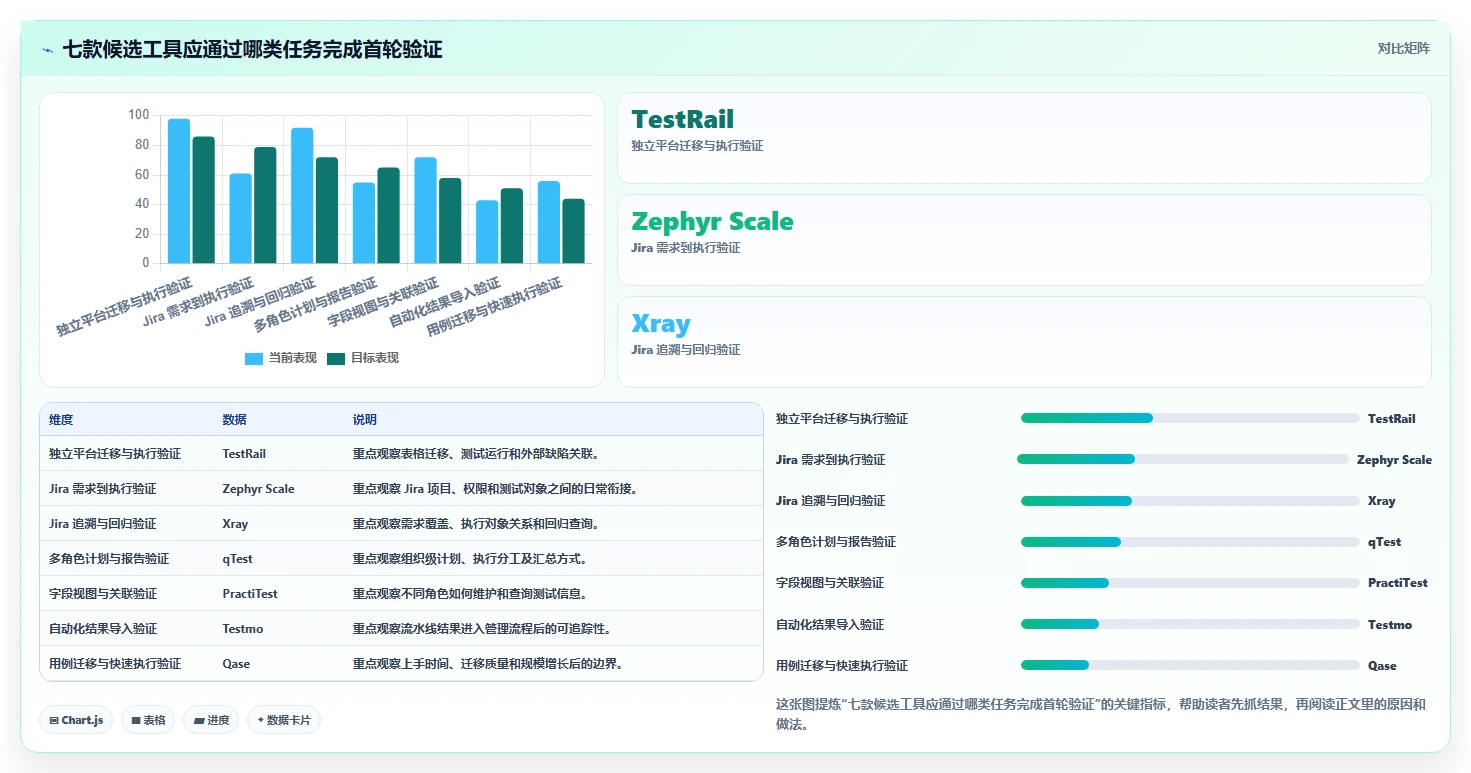Click the PractiTest cell in the table
1471x773 pixels.
point(250,594)
